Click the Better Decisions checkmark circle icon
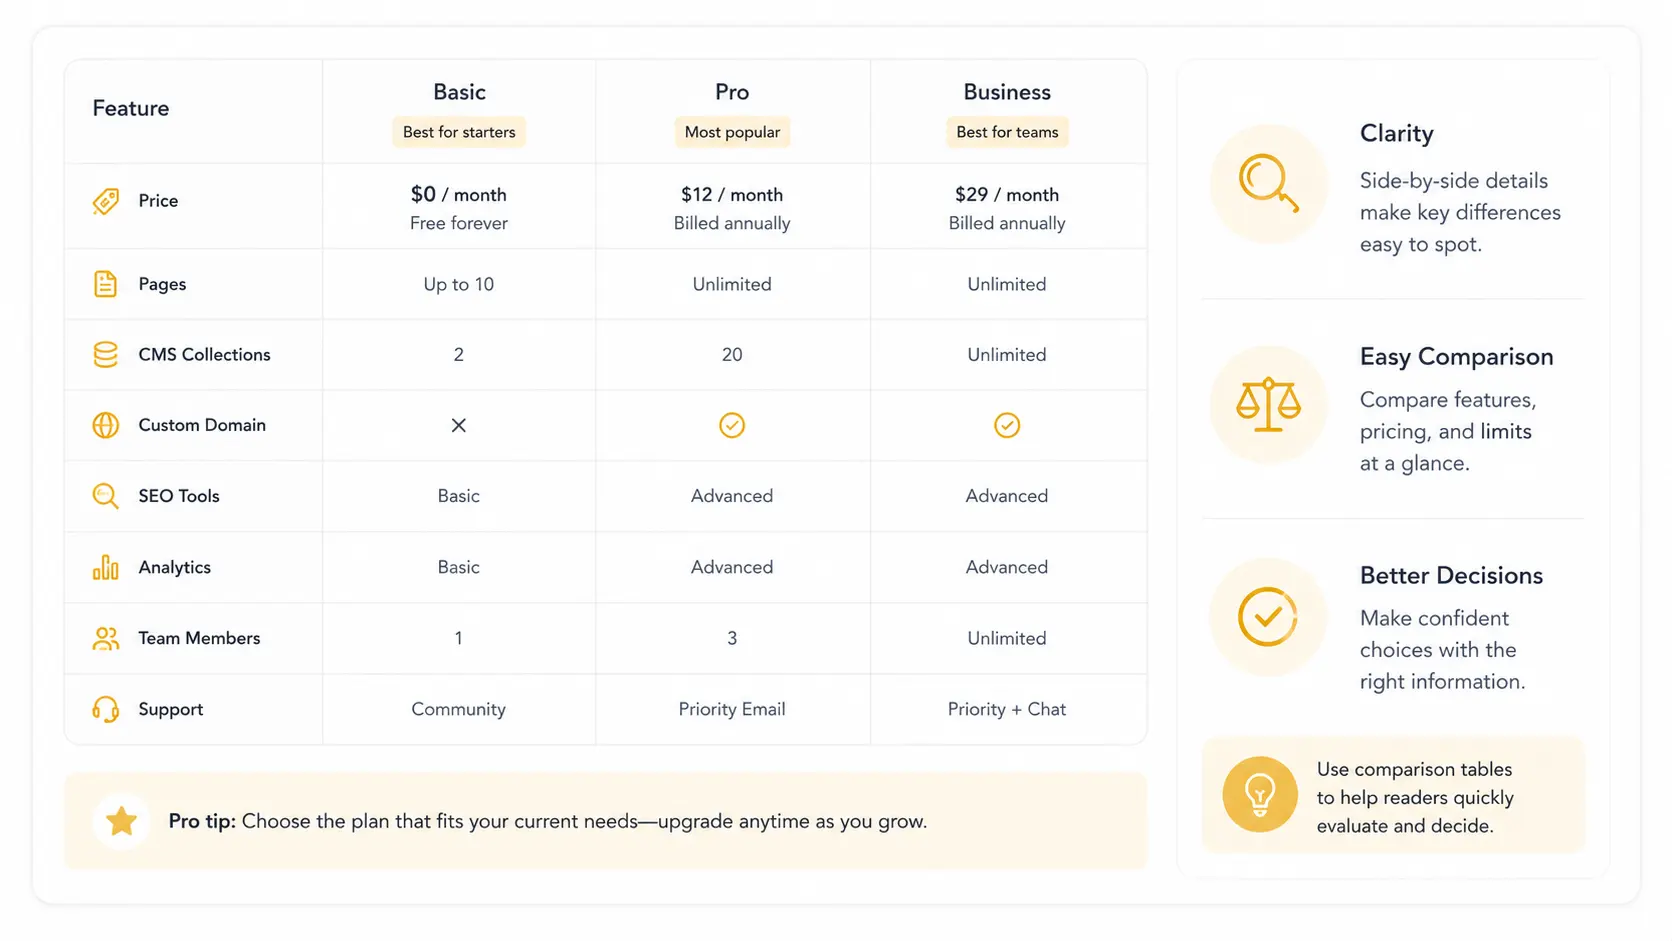 pyautogui.click(x=1267, y=616)
